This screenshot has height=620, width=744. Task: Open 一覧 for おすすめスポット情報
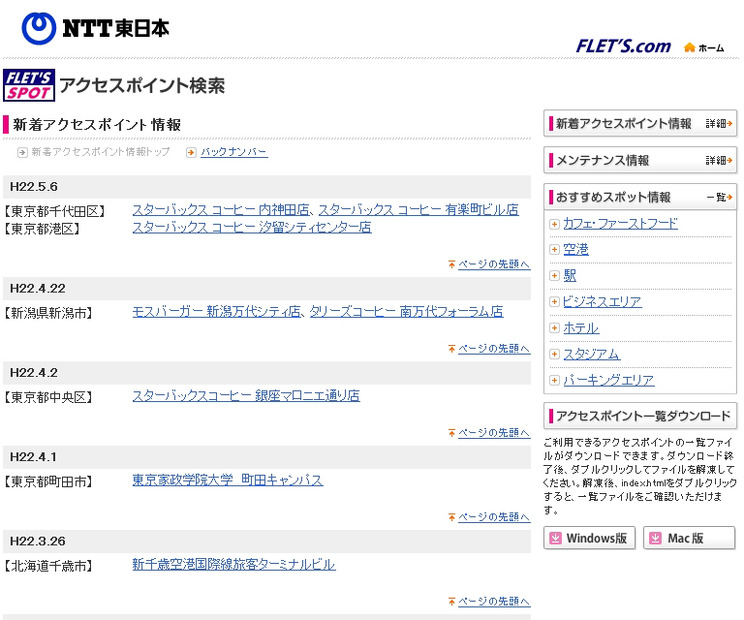coord(719,197)
